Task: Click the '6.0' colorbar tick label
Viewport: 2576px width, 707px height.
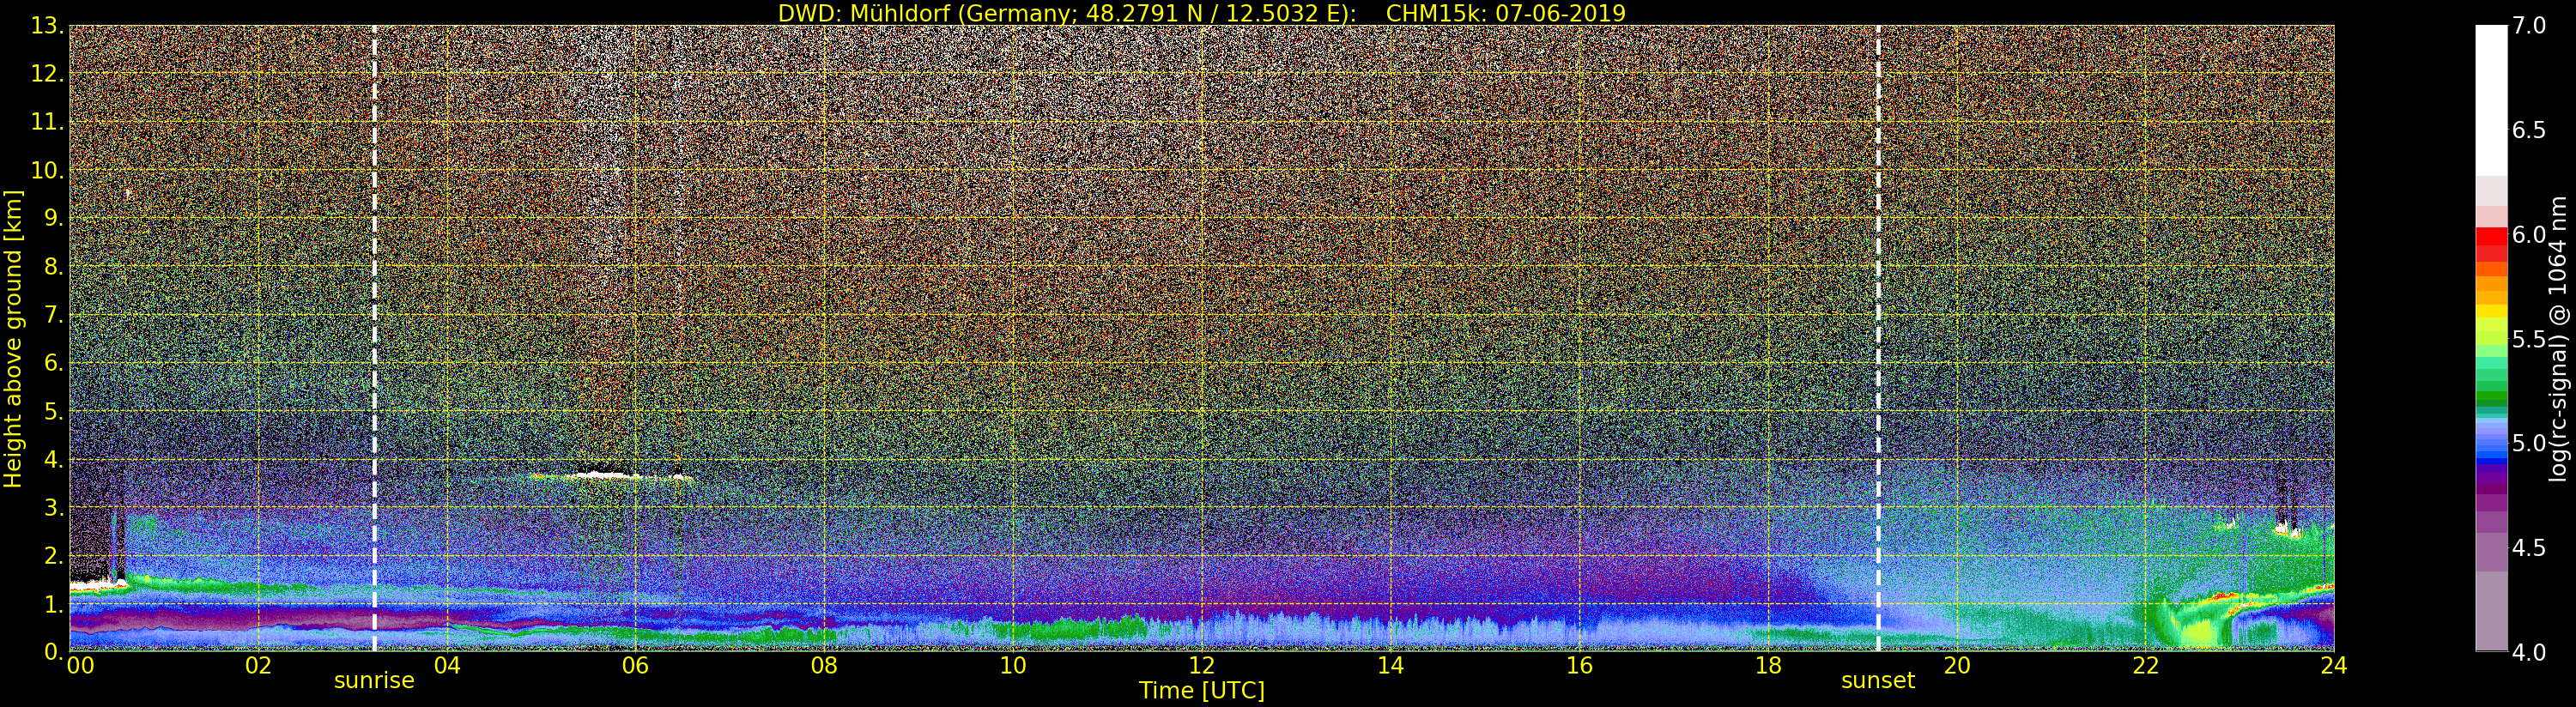Action: click(x=2529, y=235)
